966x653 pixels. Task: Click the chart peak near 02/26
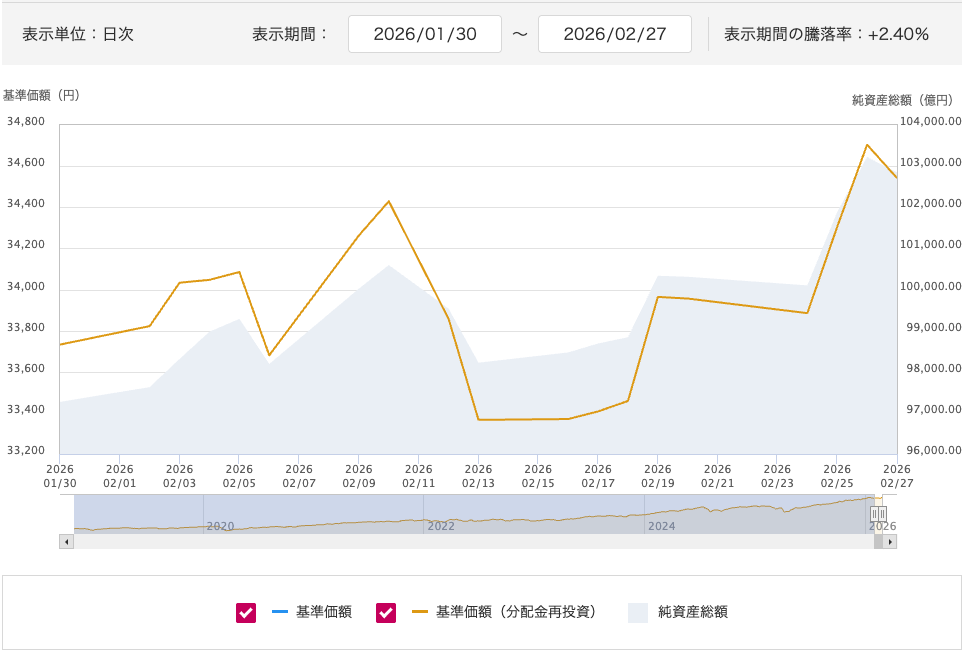[x=867, y=145]
